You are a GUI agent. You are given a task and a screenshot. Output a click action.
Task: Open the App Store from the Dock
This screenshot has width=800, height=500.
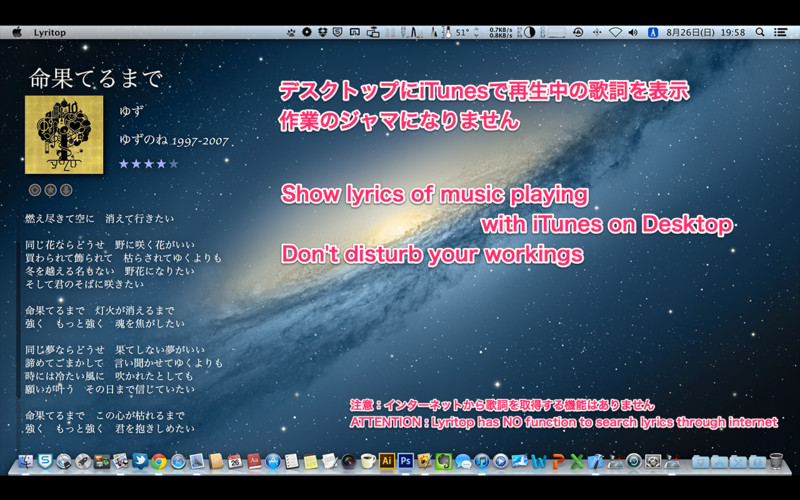273,461
